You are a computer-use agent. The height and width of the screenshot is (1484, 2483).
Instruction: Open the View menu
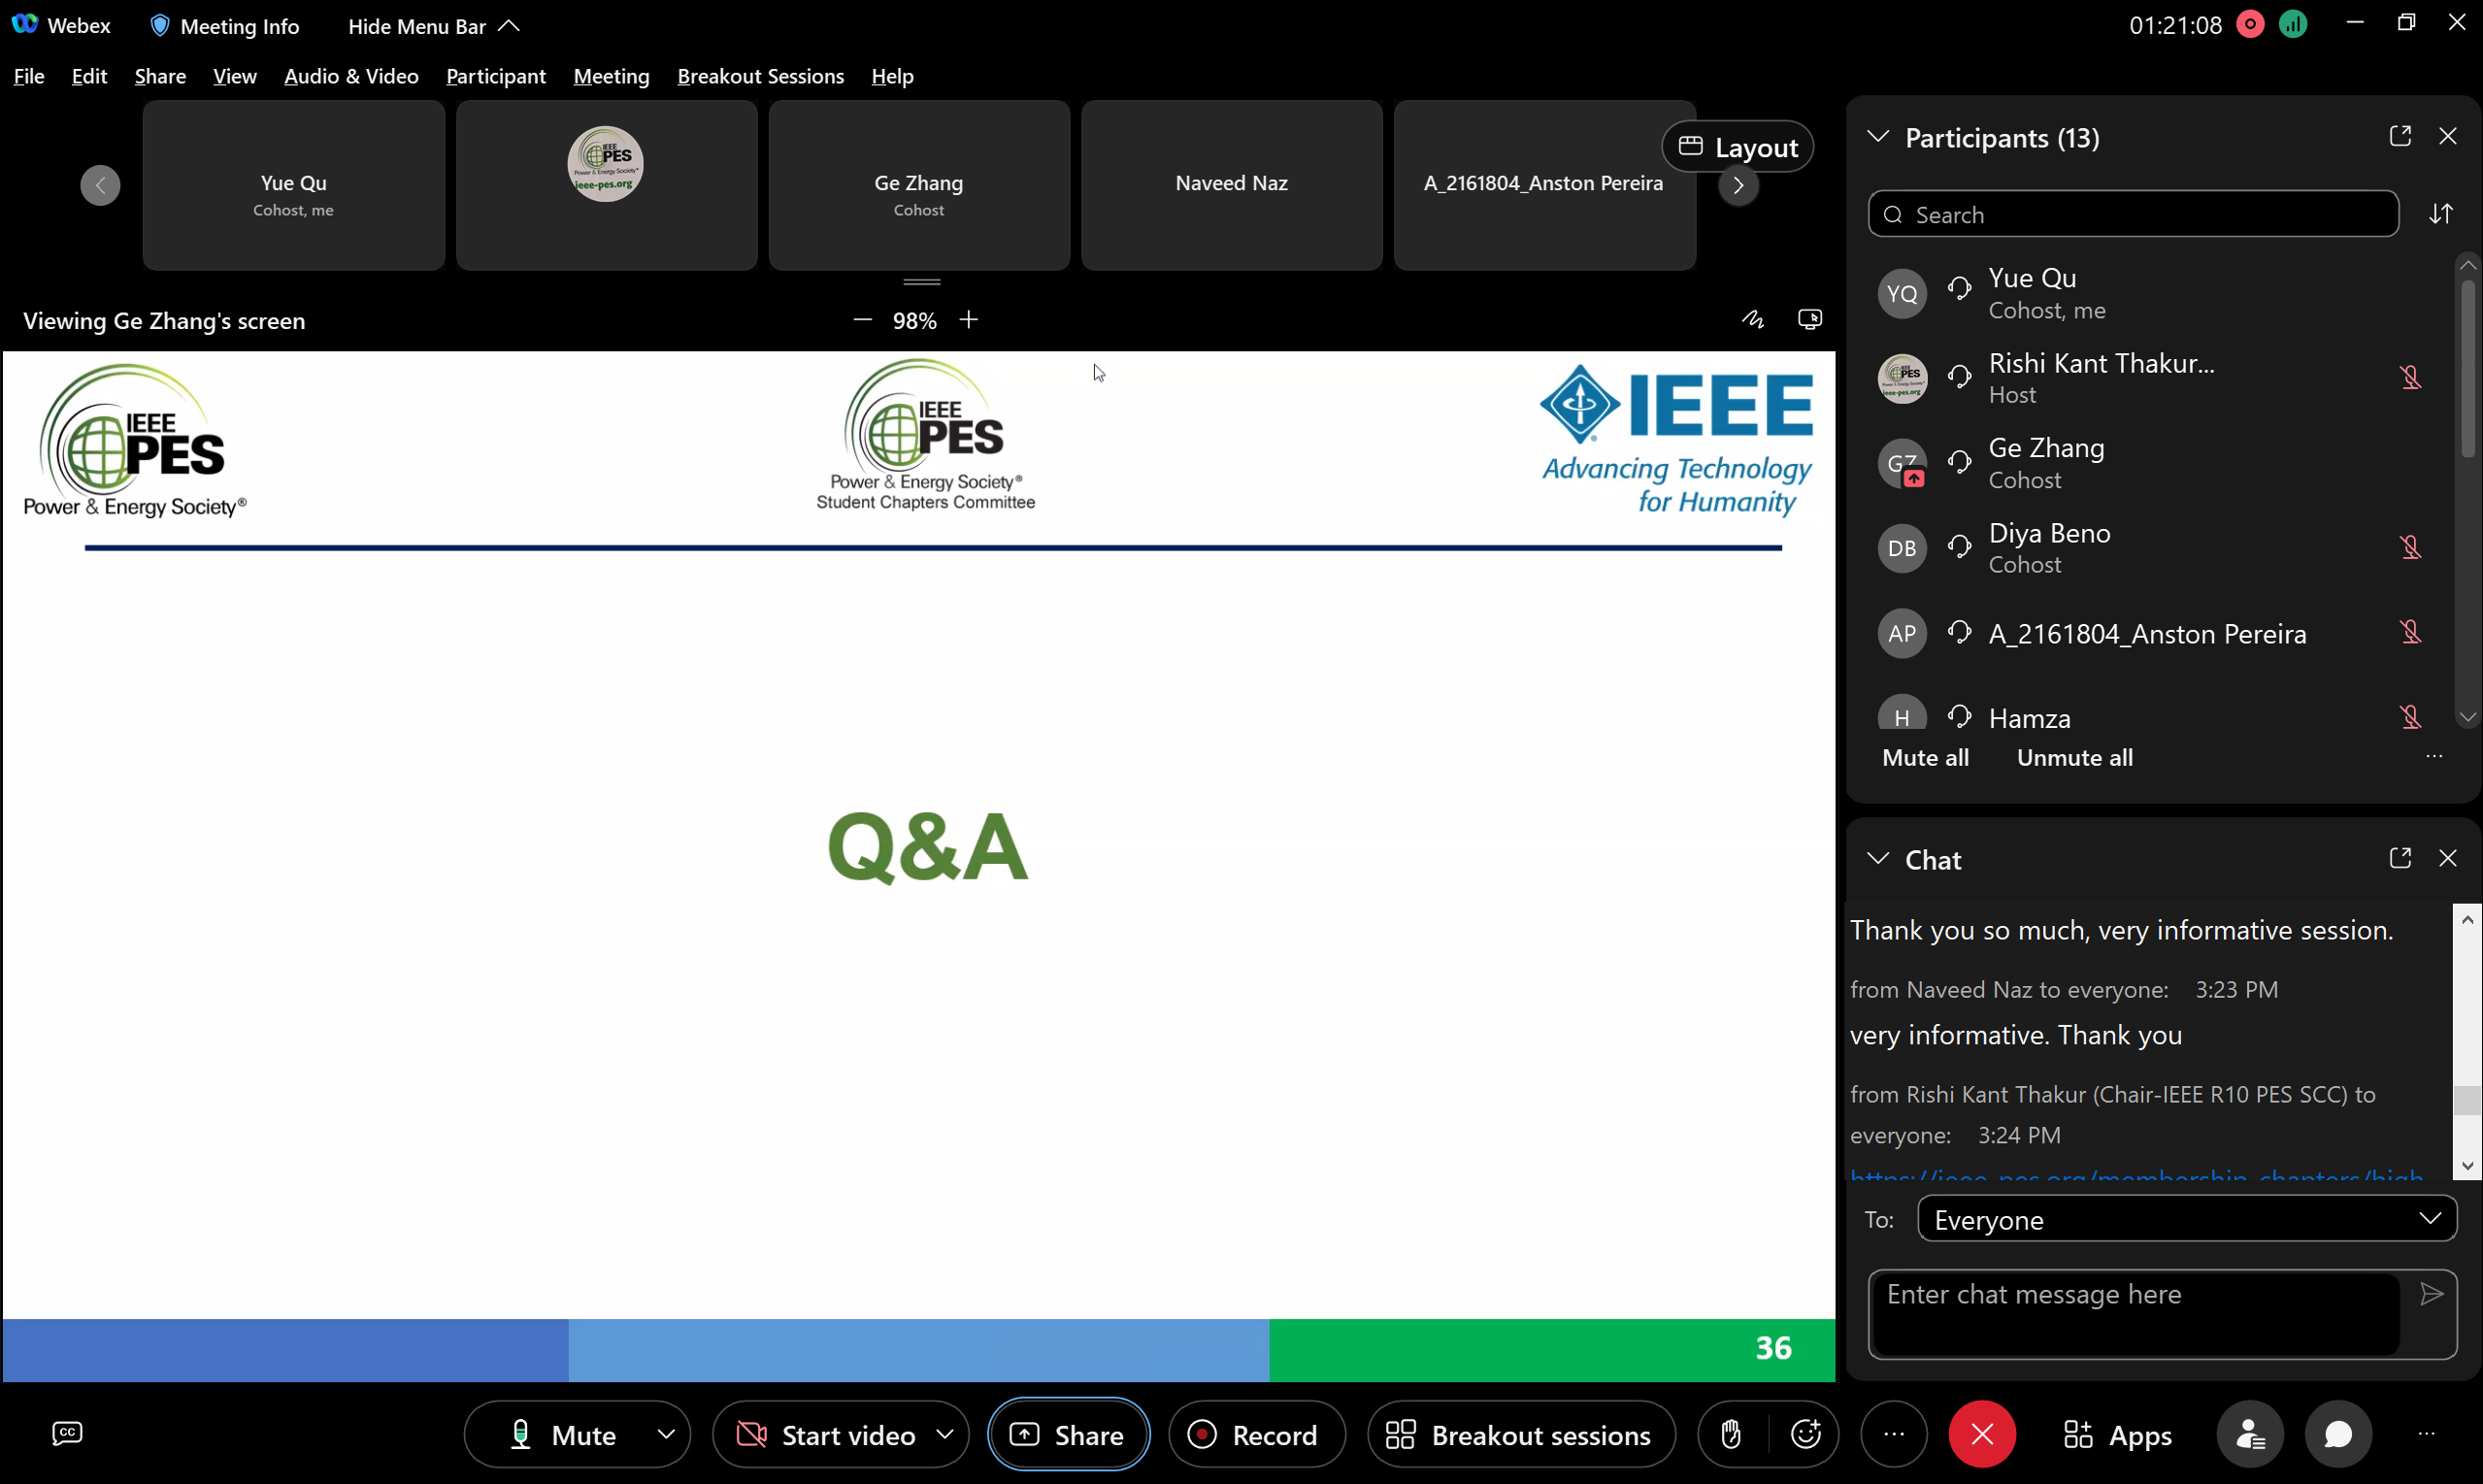235,76
